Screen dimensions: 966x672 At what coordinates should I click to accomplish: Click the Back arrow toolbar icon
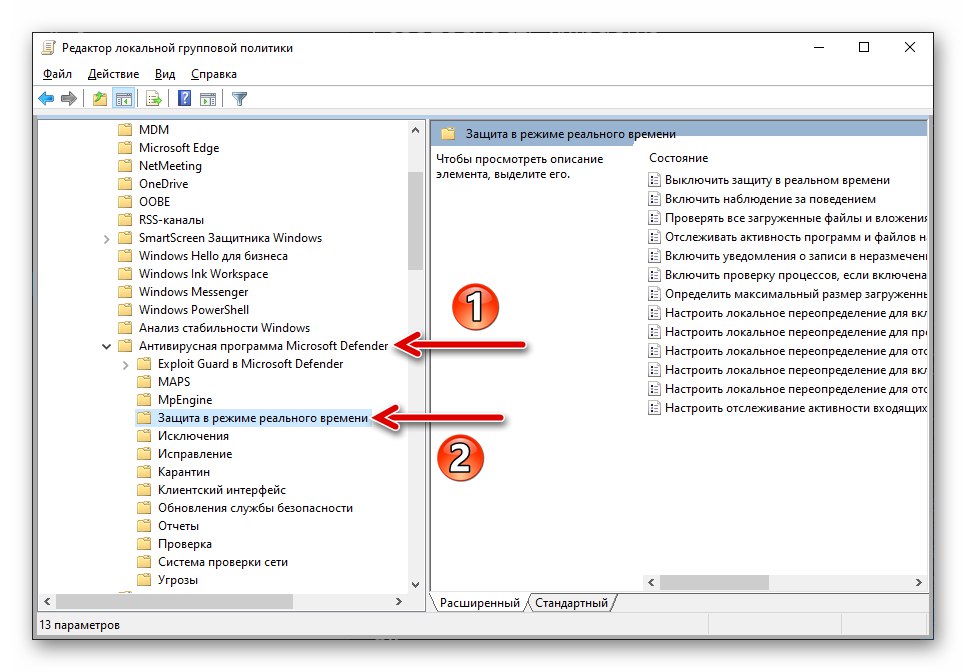[x=46, y=99]
